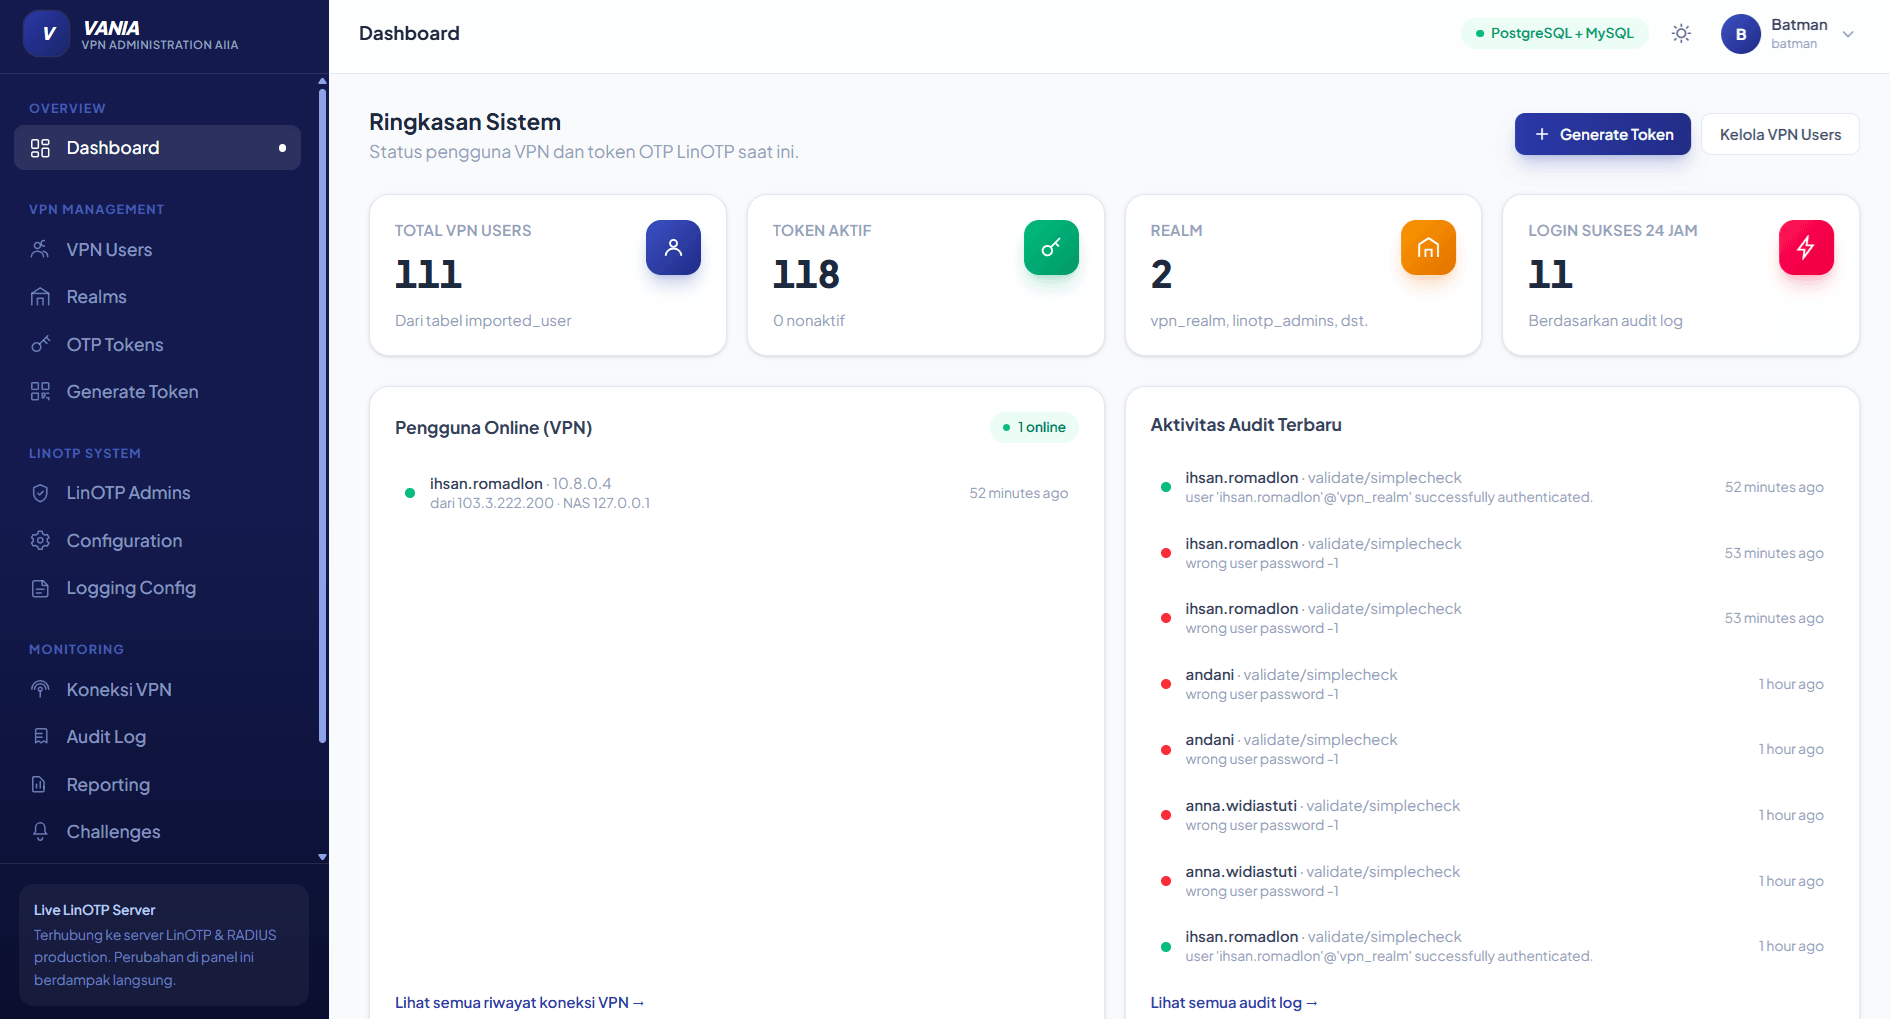
Task: Click the Token Aktif key icon
Action: point(1051,247)
